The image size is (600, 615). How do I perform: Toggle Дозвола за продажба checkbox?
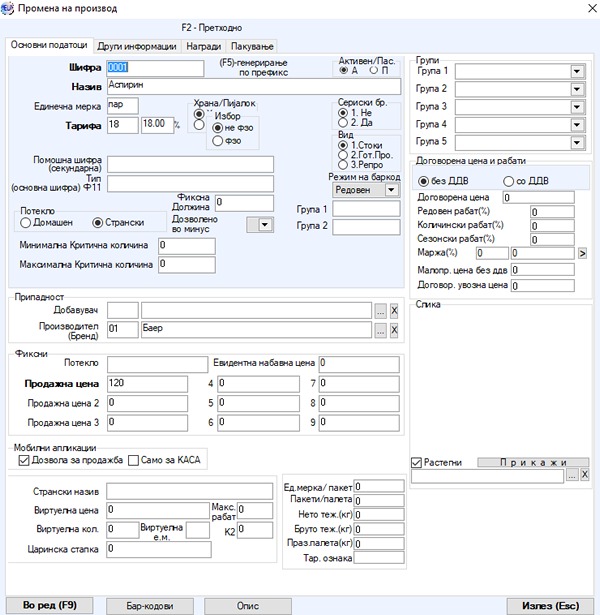24,460
